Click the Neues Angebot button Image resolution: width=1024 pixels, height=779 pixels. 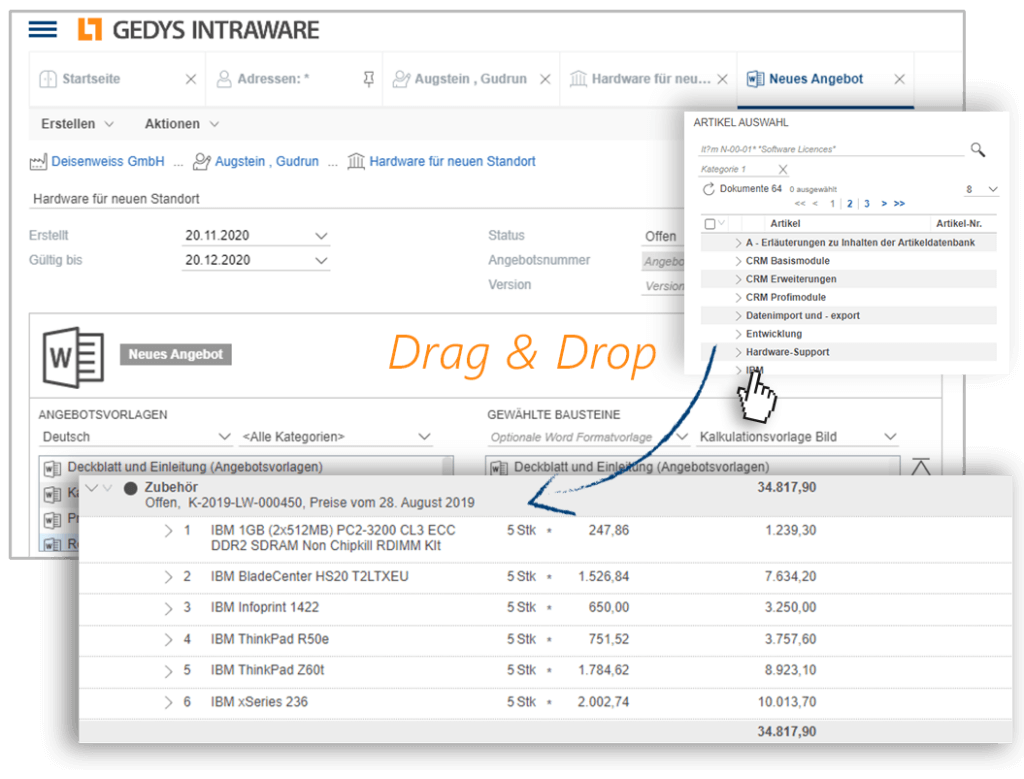click(175, 355)
